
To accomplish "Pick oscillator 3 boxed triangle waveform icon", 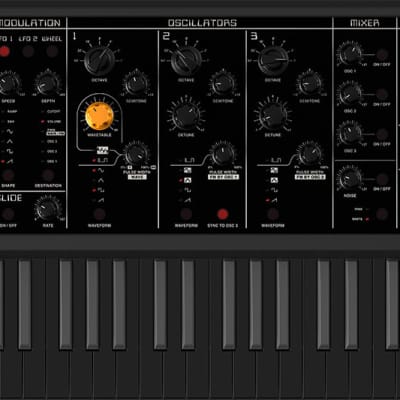I will pos(274,180).
